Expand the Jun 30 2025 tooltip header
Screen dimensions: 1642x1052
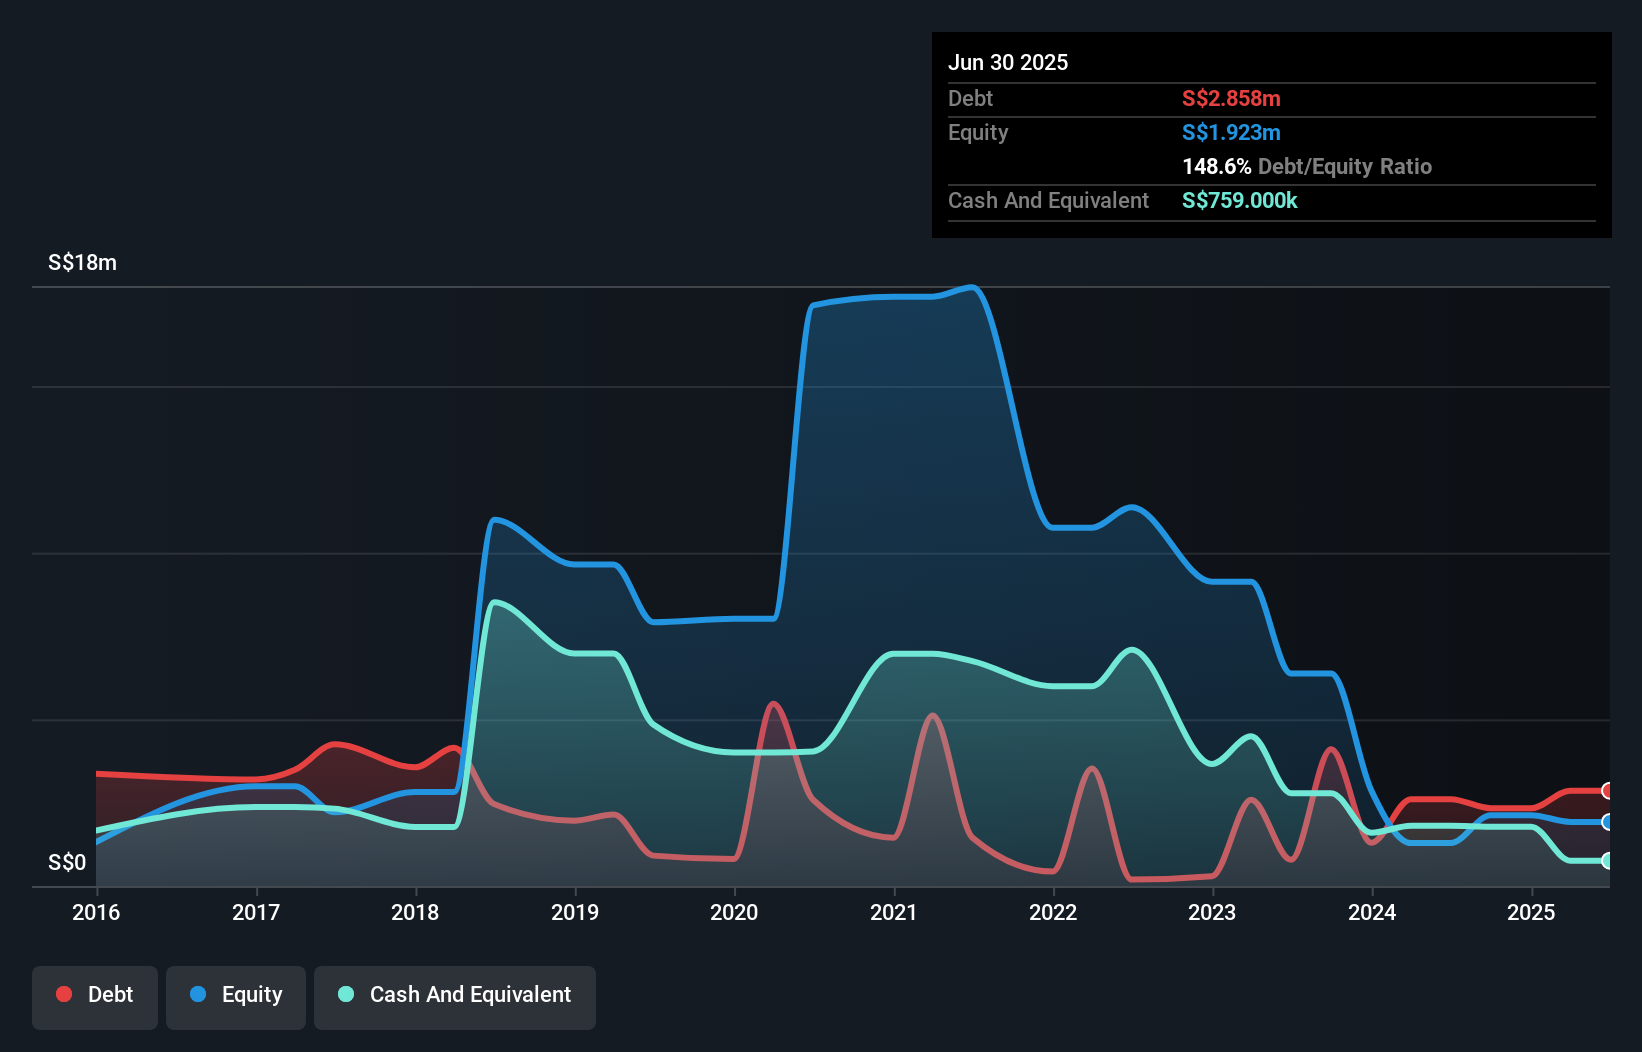1008,62
